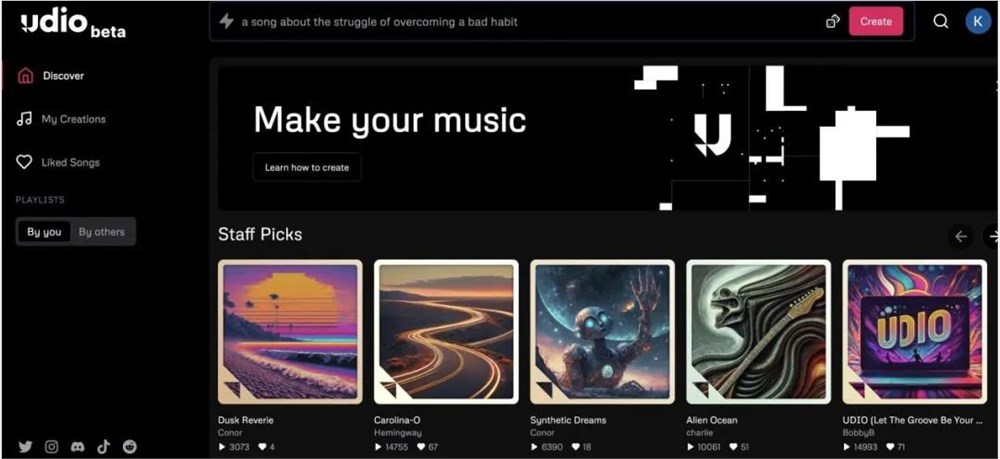Open the Instagram icon link
The image size is (1000, 459).
[52, 447]
